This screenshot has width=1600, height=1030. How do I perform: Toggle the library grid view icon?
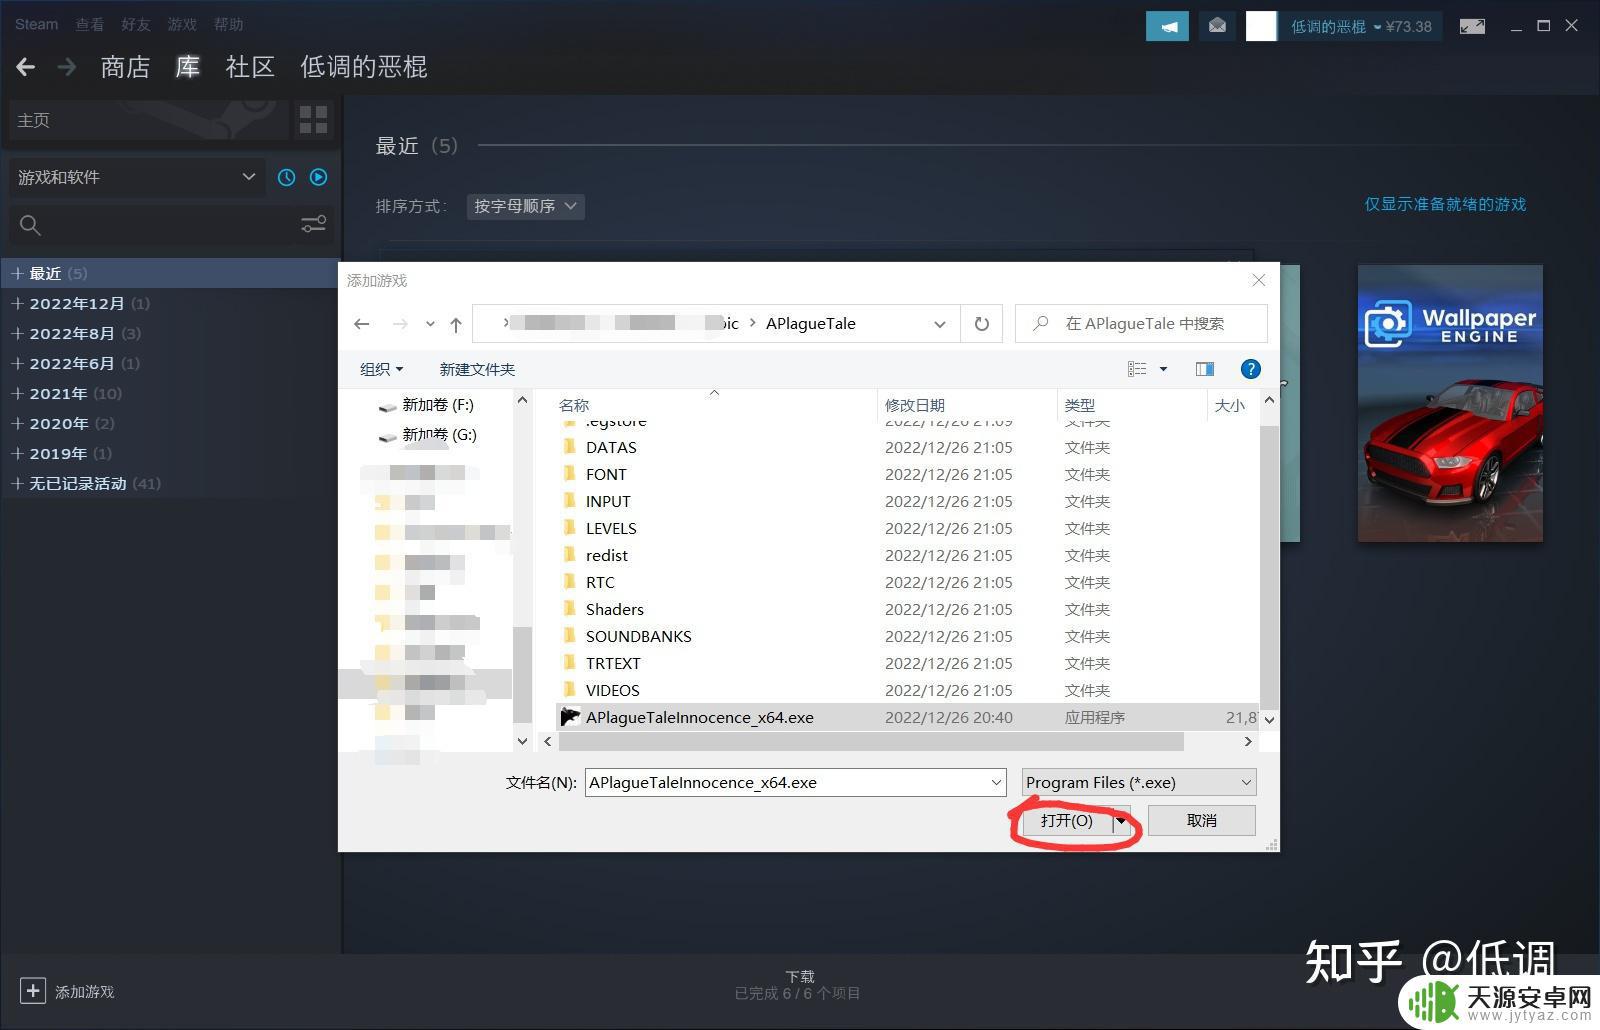[x=313, y=120]
